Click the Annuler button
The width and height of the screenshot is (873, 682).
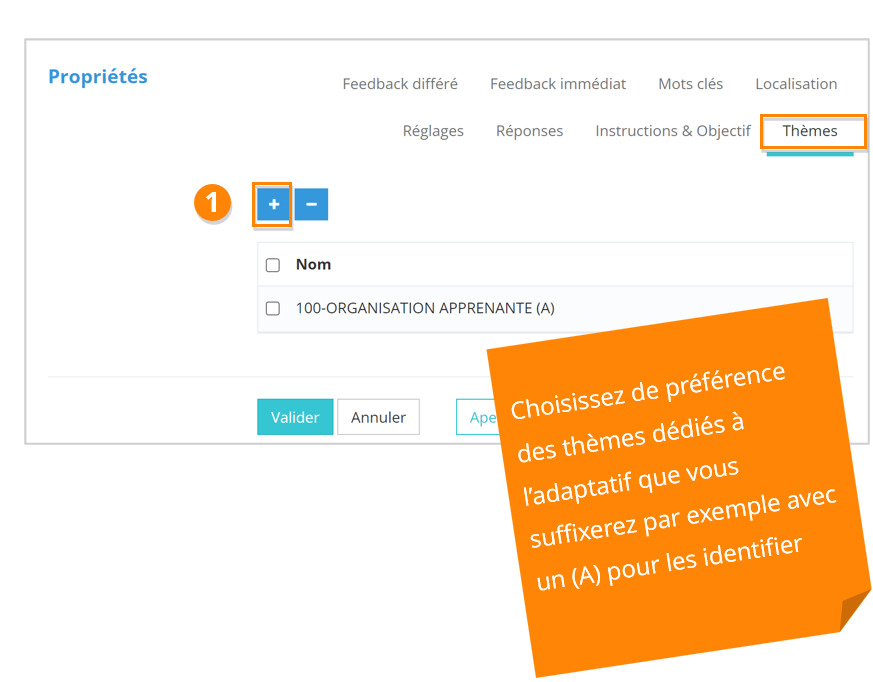378,417
